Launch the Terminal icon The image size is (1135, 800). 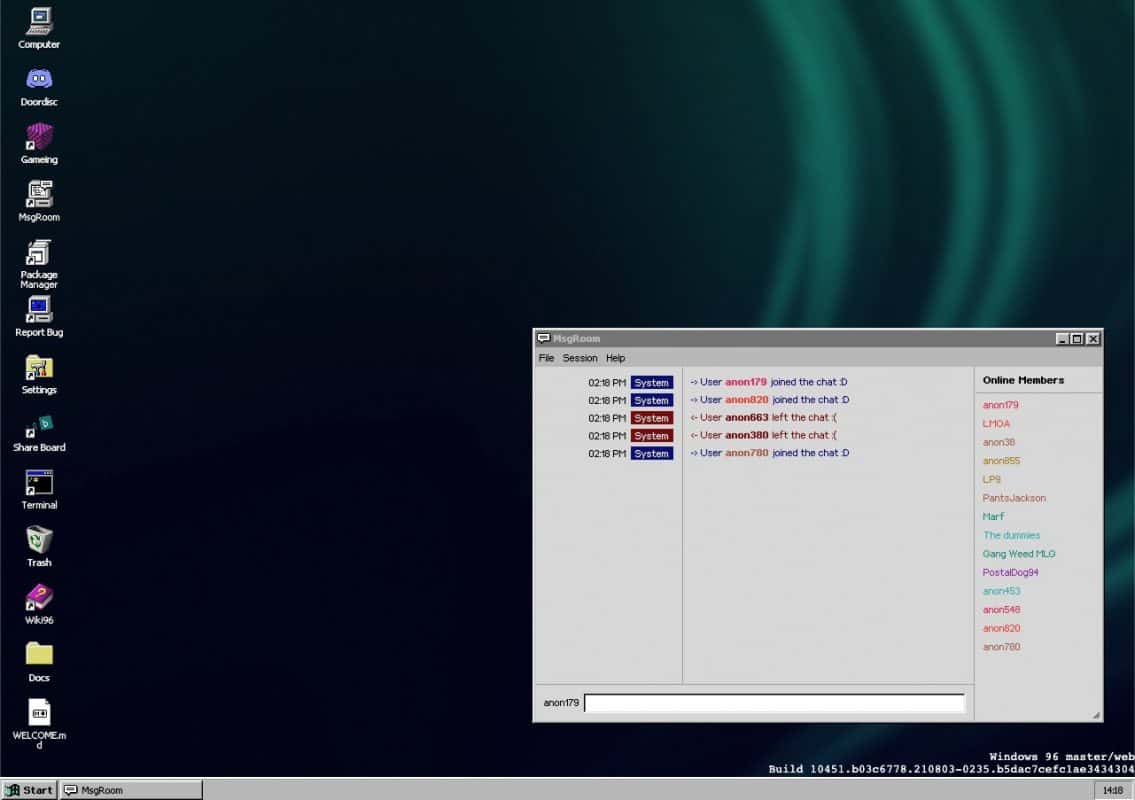coord(38,483)
